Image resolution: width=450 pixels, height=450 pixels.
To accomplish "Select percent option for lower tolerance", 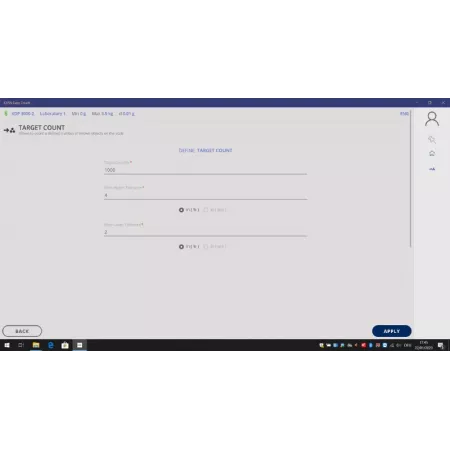I will (x=181, y=247).
